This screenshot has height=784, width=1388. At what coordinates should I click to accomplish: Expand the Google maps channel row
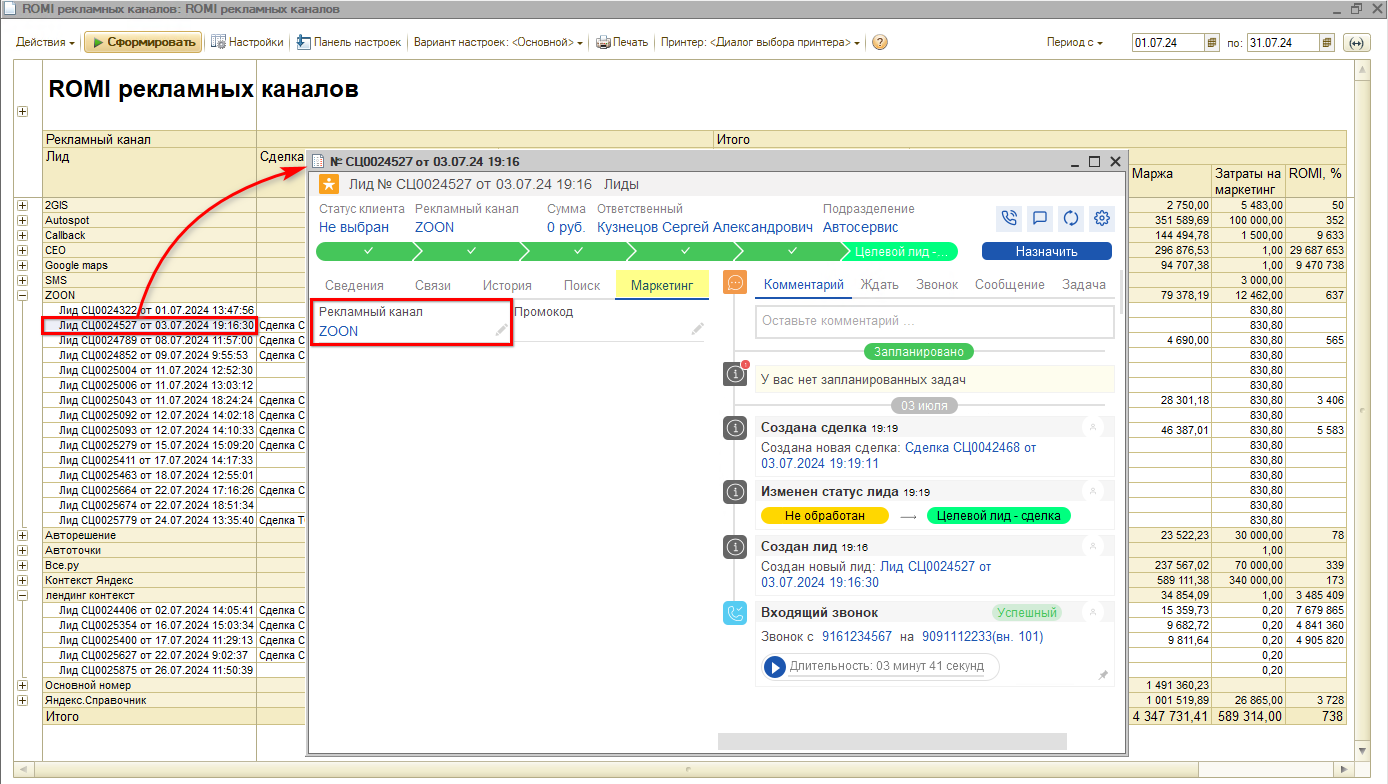22,265
